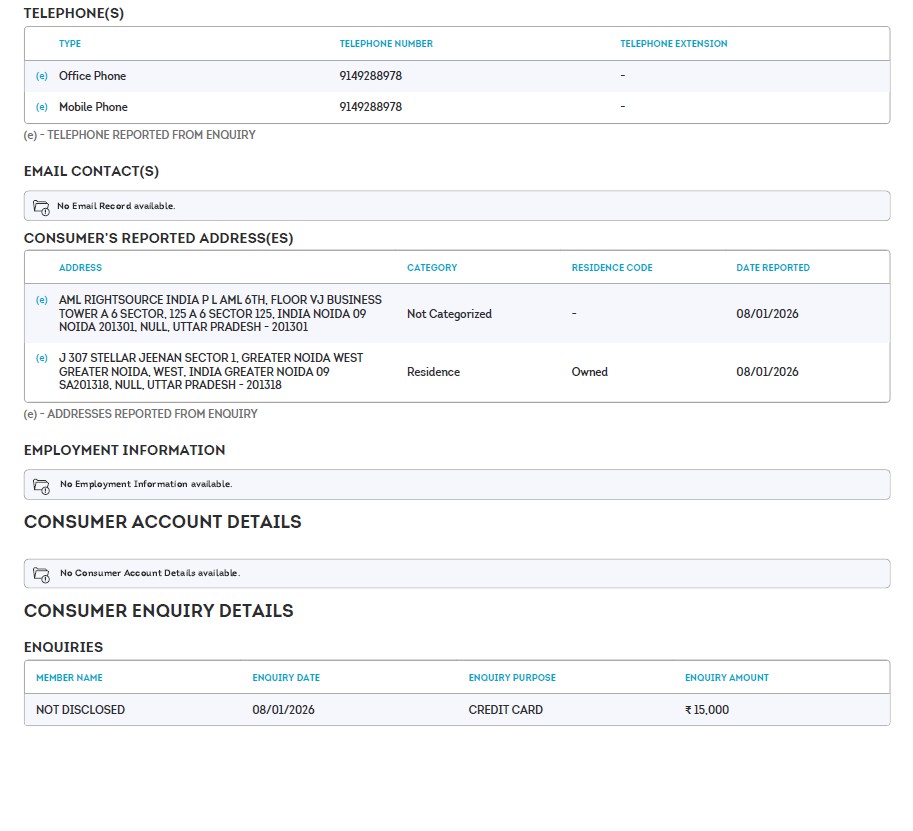Click the folder icon beside No Email Record
This screenshot has width=913, height=831.
point(41,207)
